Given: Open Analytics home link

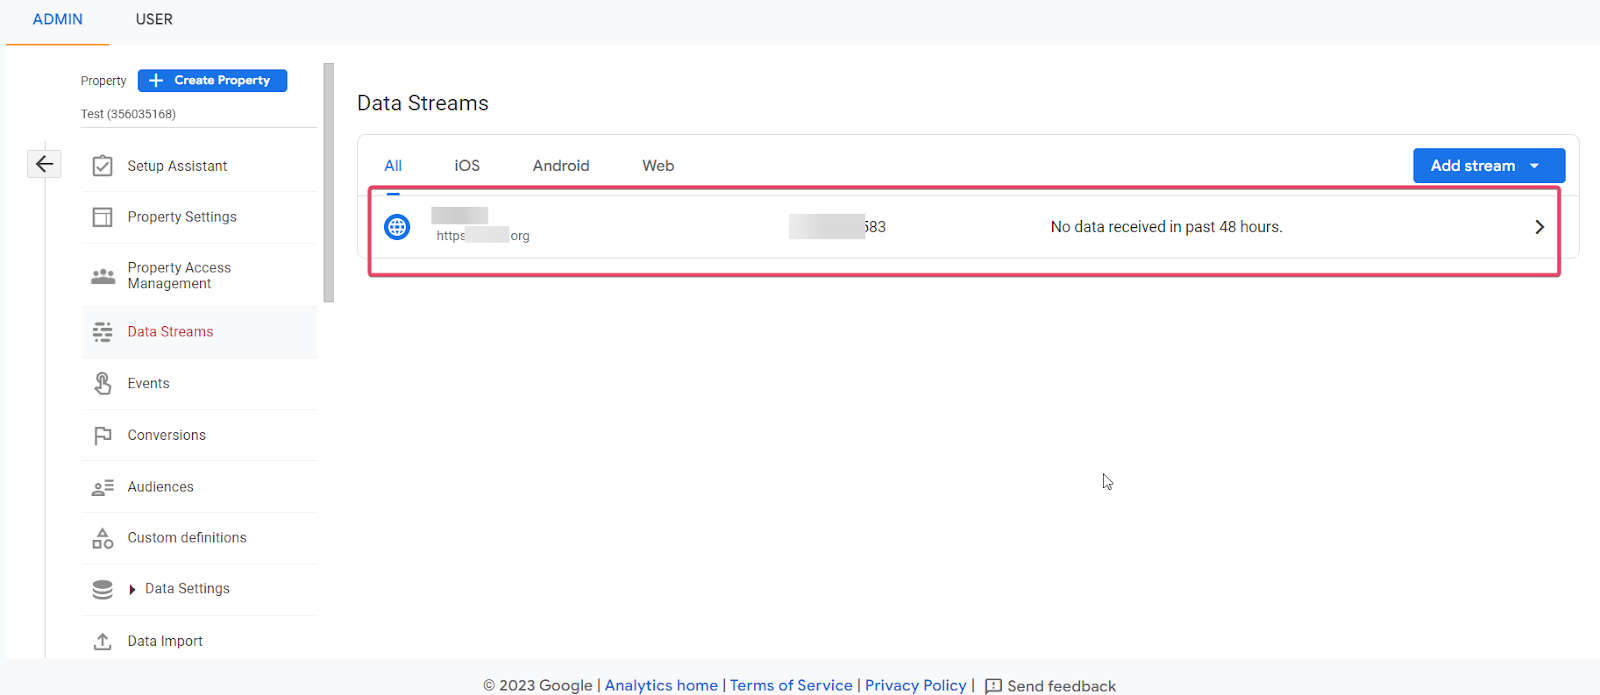Looking at the screenshot, I should pyautogui.click(x=661, y=685).
